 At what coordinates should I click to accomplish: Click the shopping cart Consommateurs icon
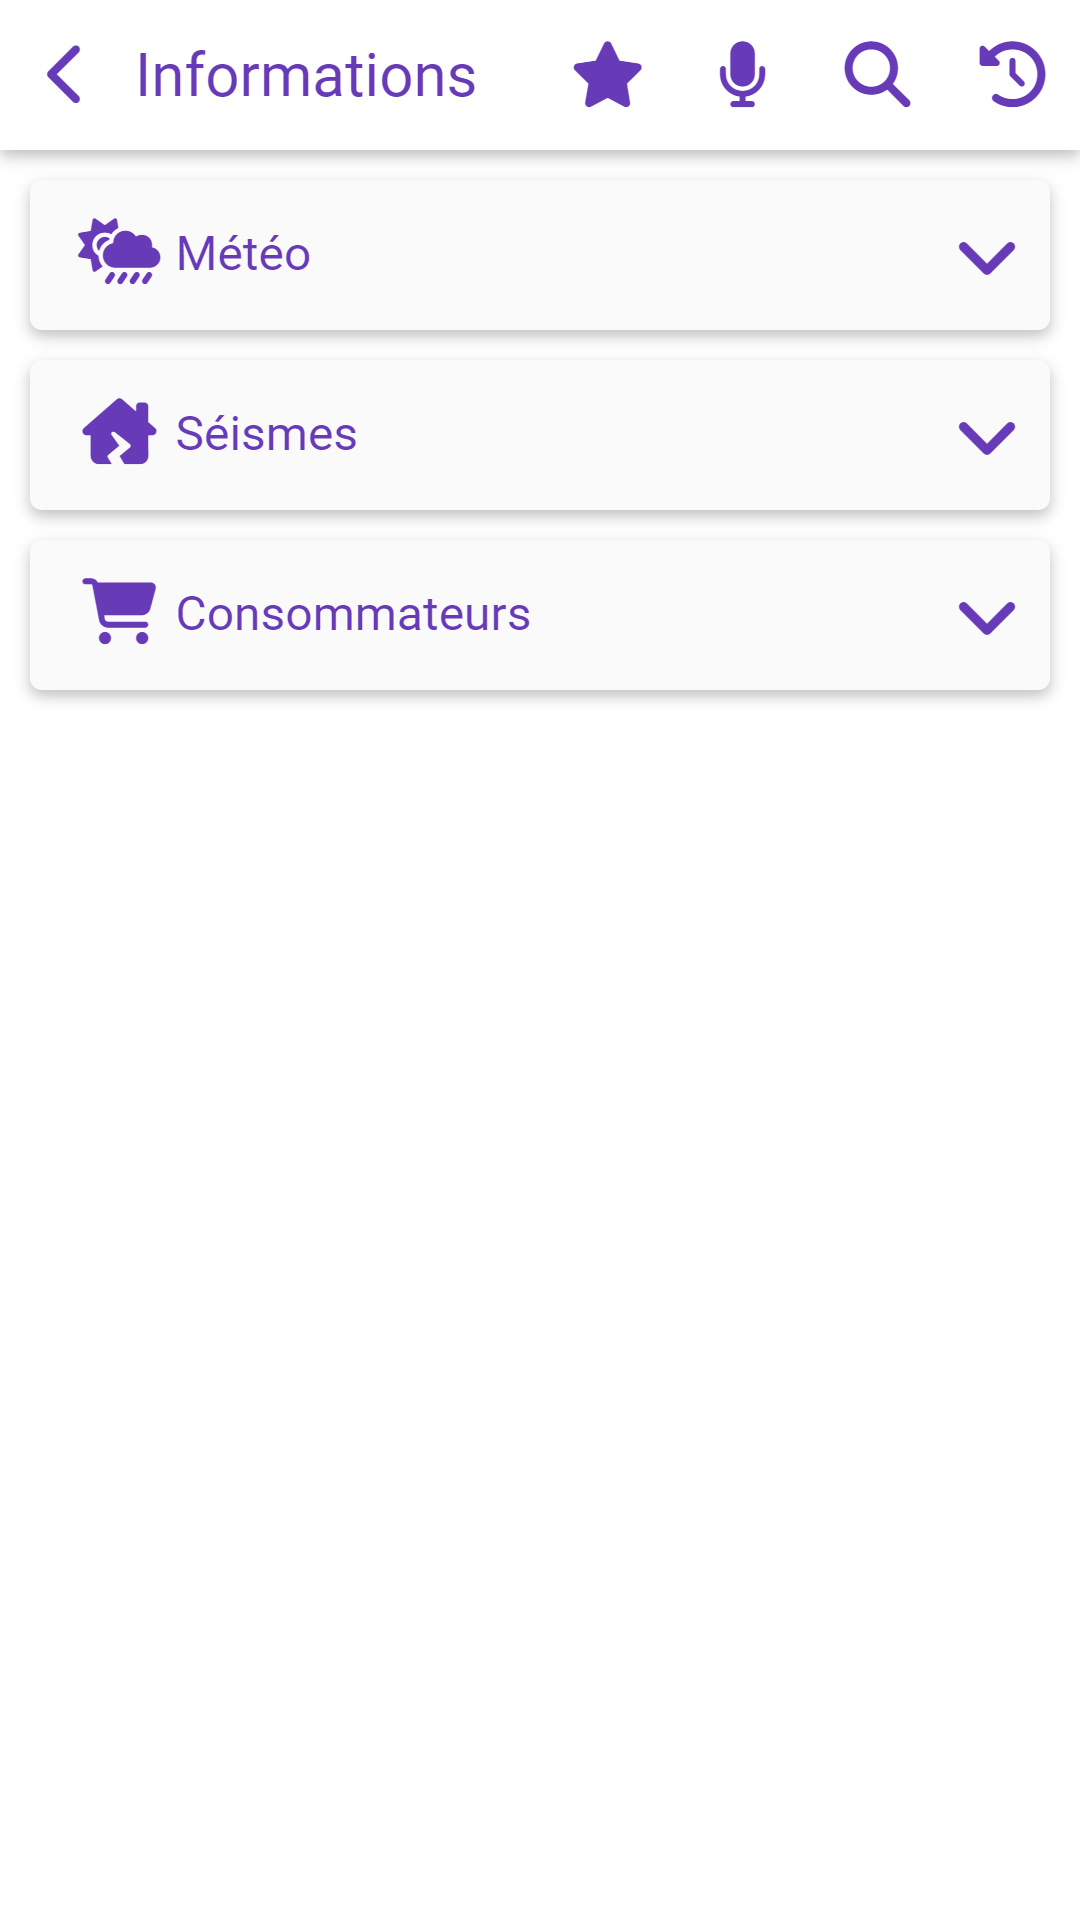119,612
